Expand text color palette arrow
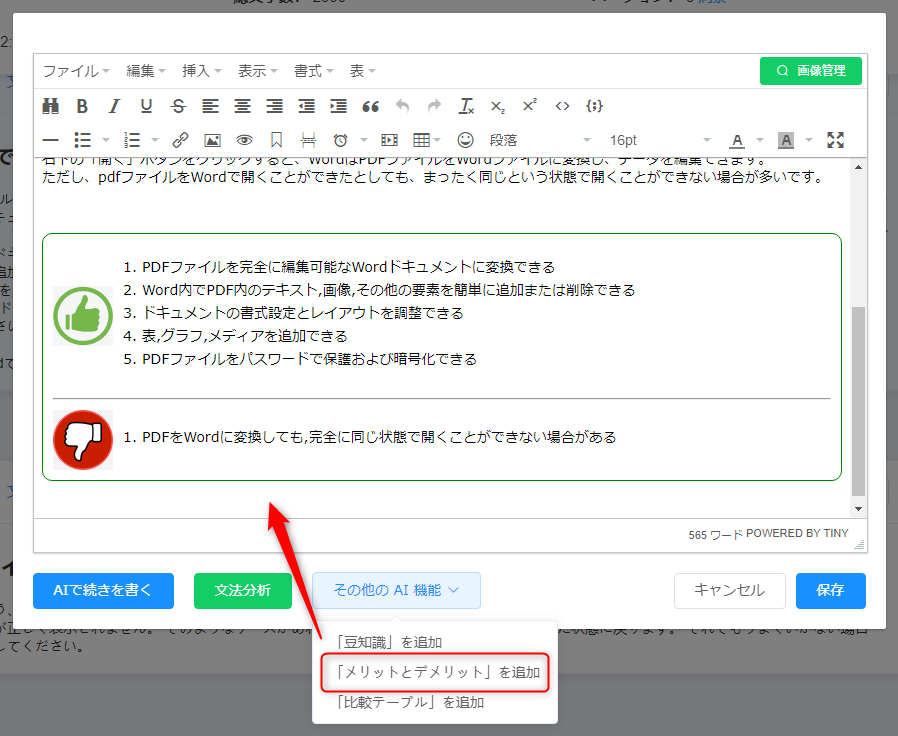 click(x=760, y=140)
